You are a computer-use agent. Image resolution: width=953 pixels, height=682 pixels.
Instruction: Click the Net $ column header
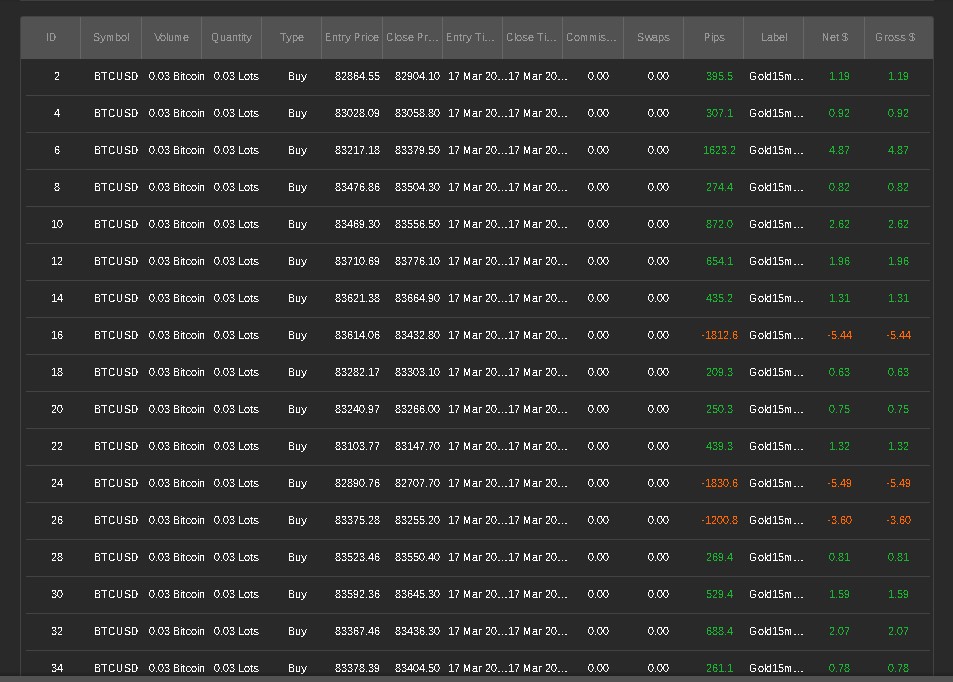click(x=835, y=38)
